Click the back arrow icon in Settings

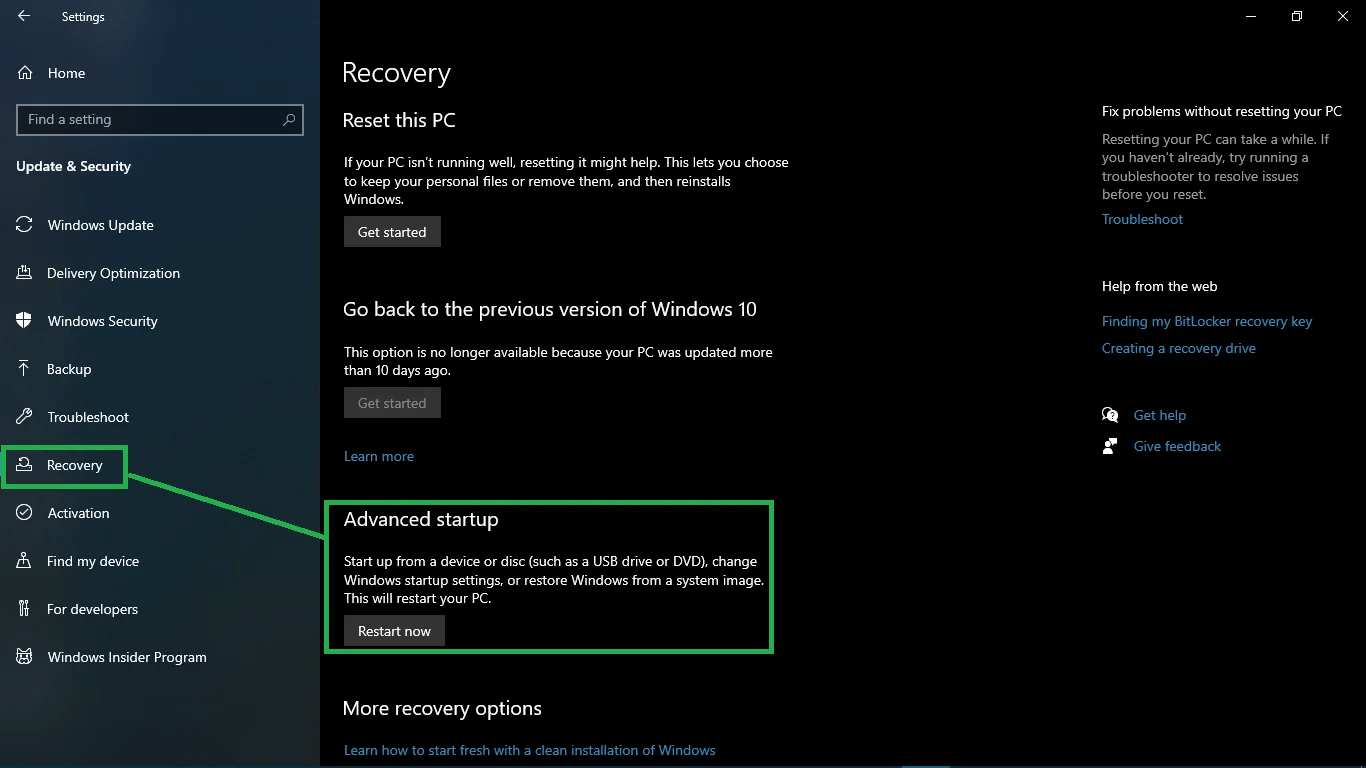[x=24, y=16]
